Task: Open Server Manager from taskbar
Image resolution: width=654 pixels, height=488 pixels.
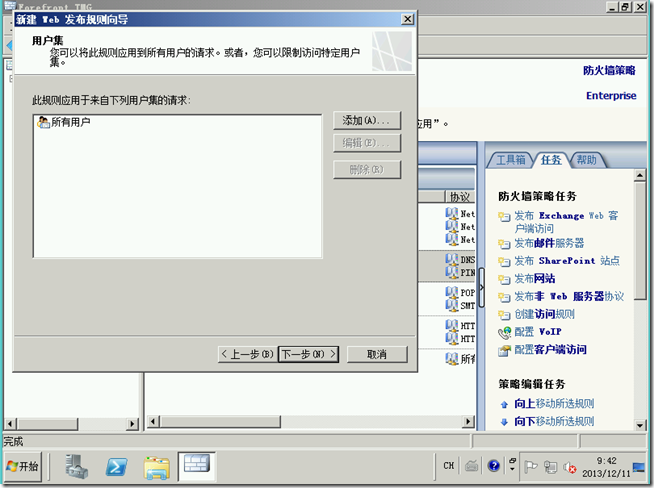Action: pos(76,466)
